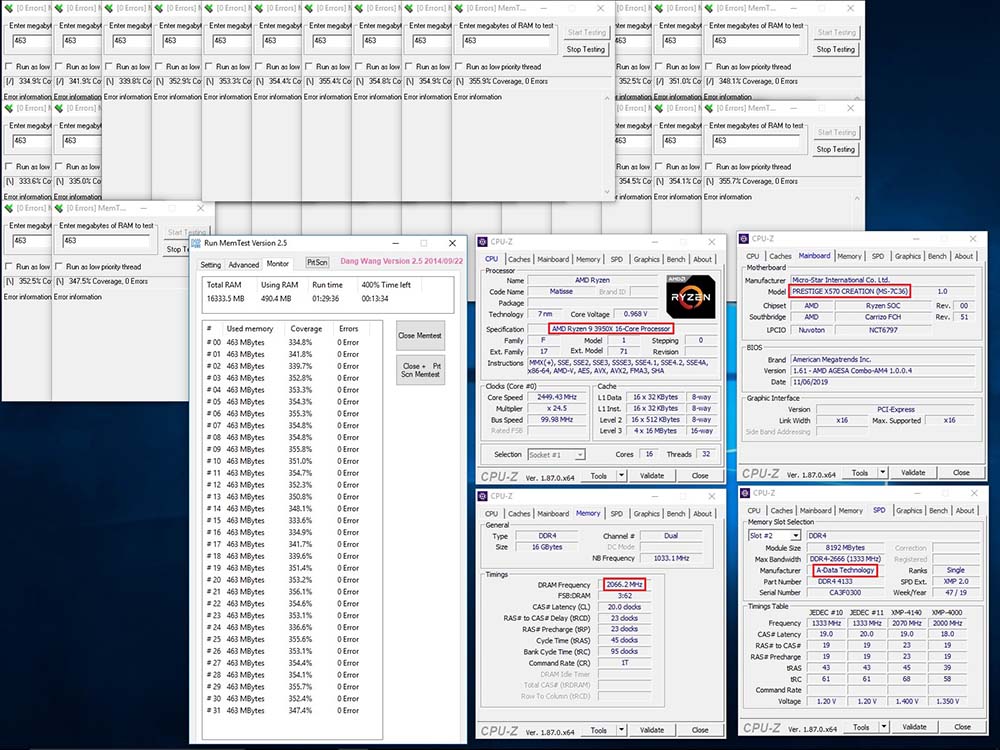Open the Tools dropdown arrow in the Mainboard window
The height and width of the screenshot is (750, 1000).
point(885,472)
